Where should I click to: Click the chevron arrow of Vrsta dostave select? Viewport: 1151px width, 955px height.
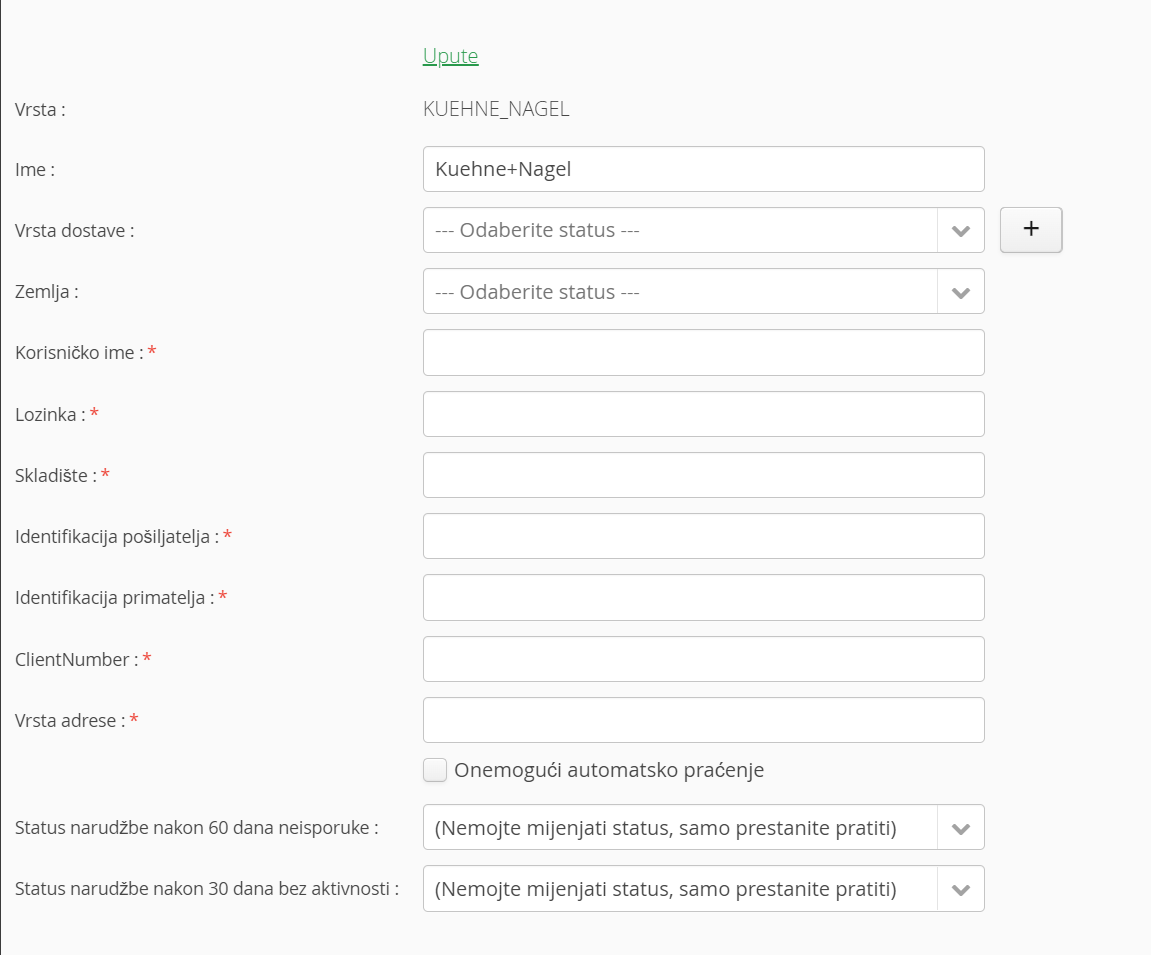pyautogui.click(x=961, y=230)
